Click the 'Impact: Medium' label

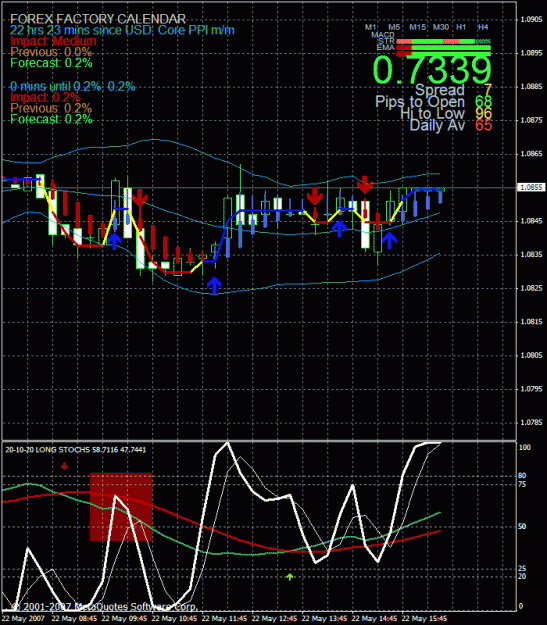[x=53, y=41]
